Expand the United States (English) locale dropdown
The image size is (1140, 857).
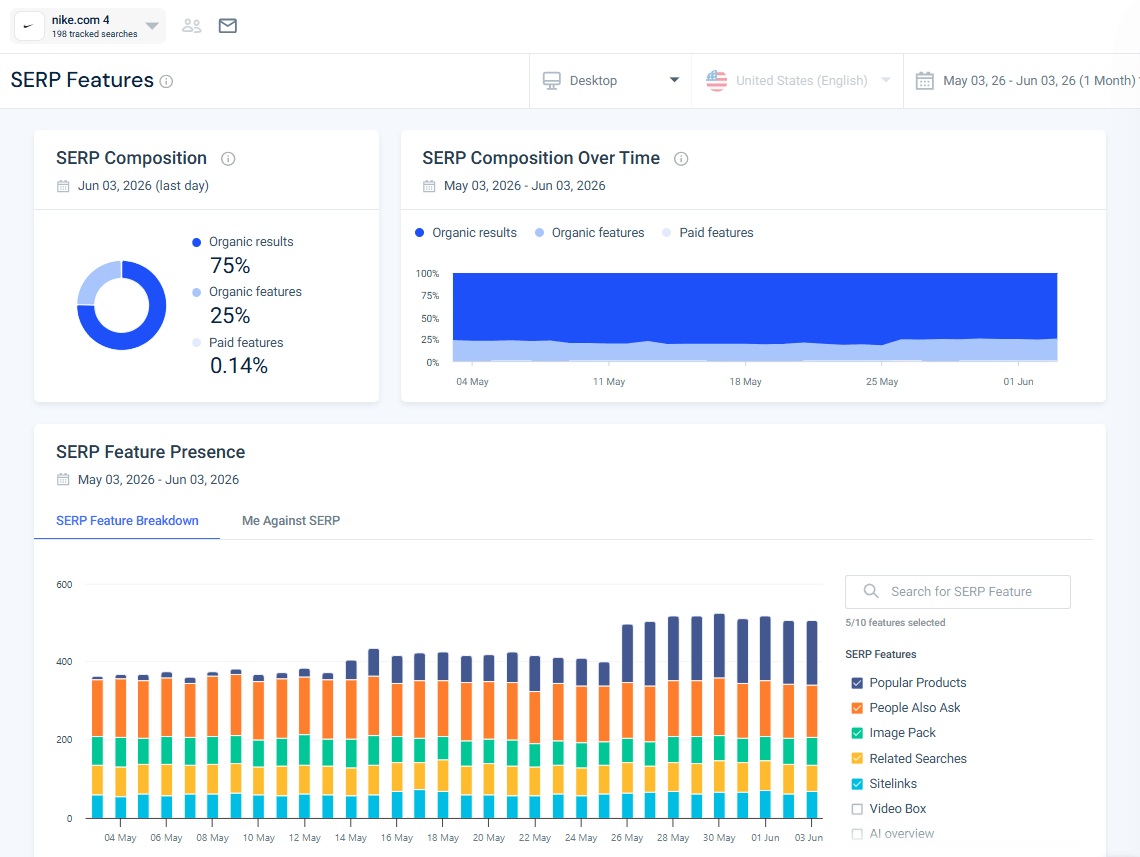pos(886,80)
